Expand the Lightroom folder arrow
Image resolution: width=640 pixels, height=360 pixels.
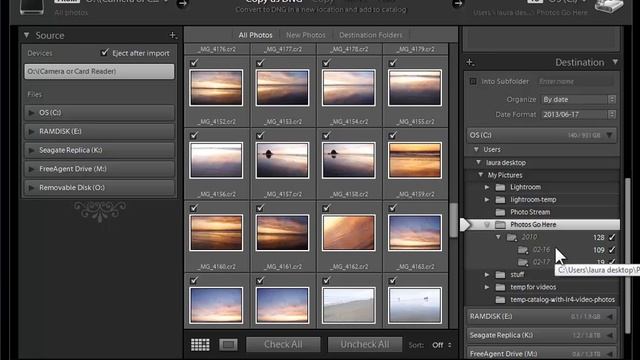pyautogui.click(x=487, y=187)
